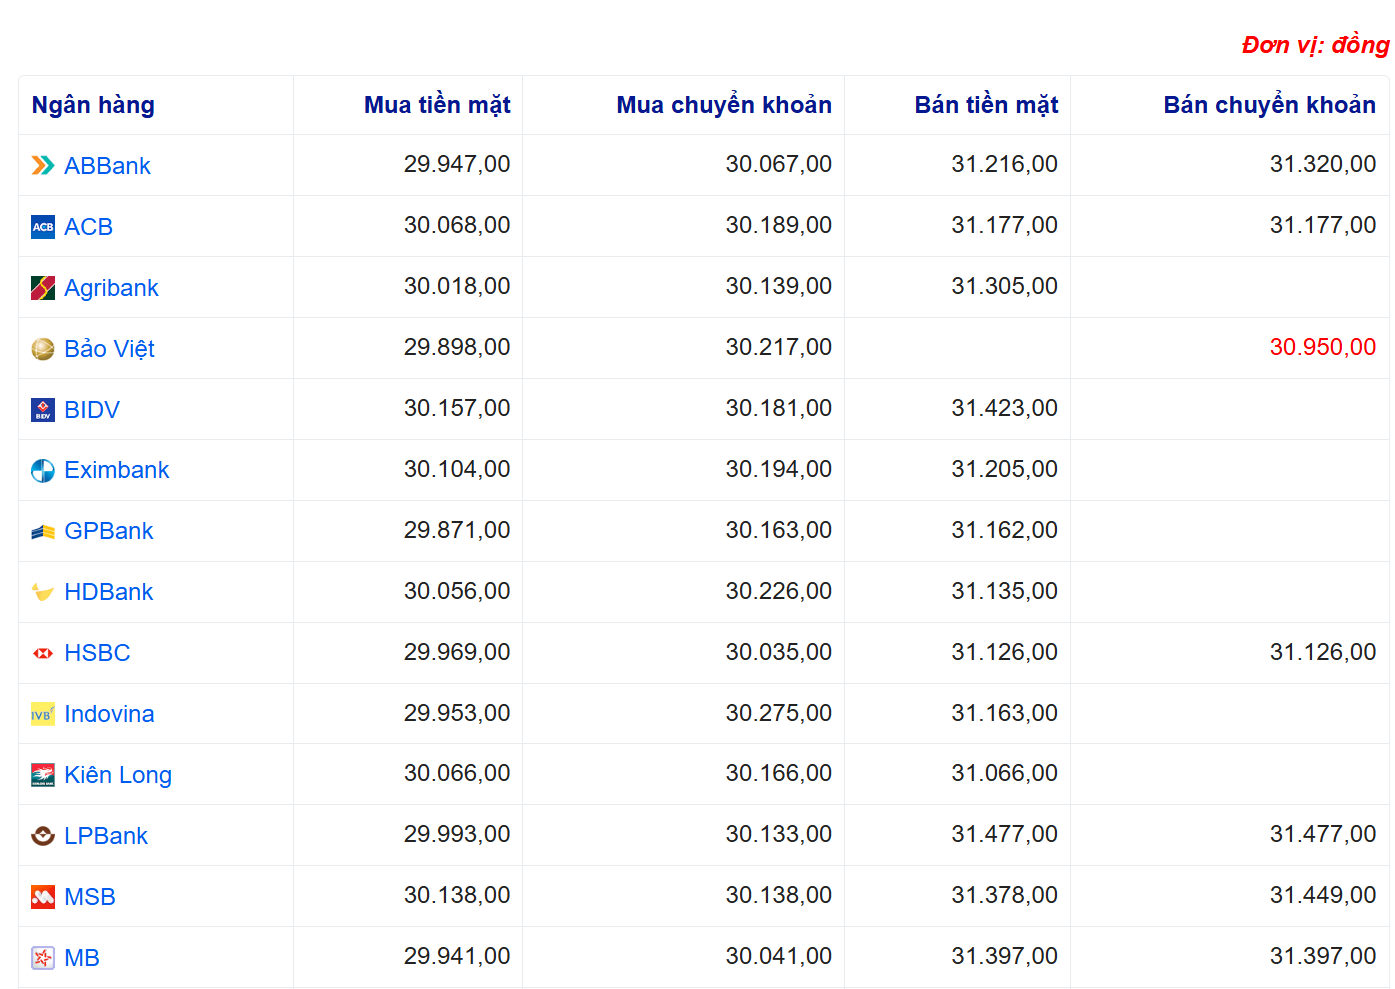
Task: Click the ACB bank logo icon
Action: pos(42,227)
